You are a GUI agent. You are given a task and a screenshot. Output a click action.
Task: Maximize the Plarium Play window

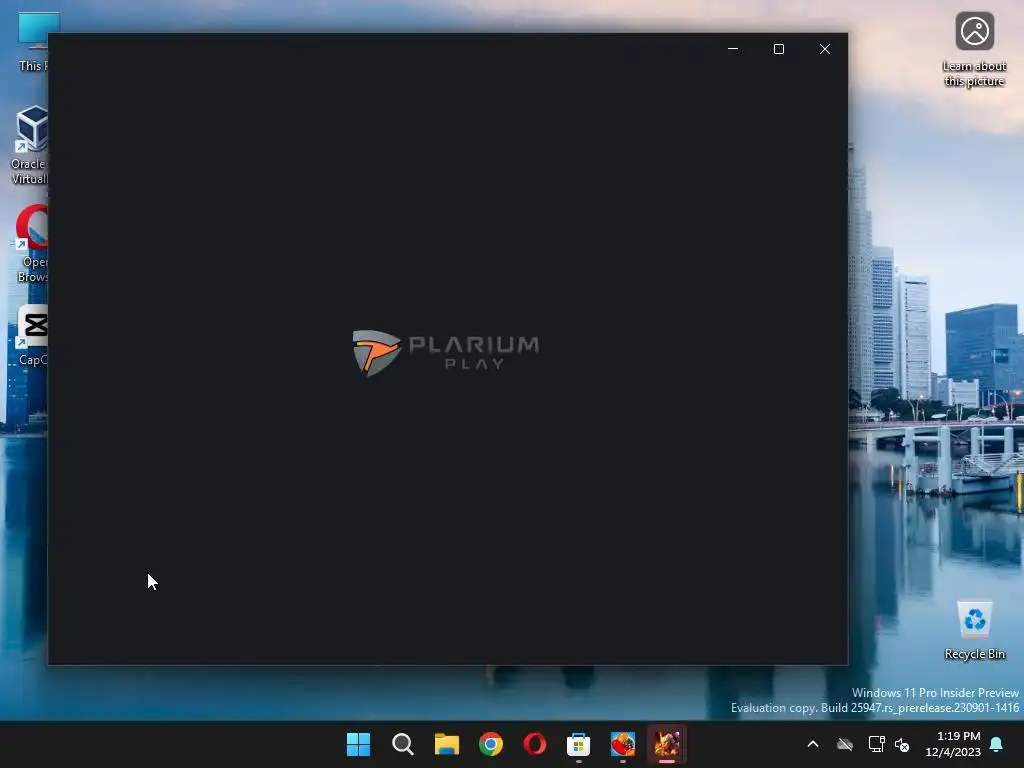(x=778, y=49)
